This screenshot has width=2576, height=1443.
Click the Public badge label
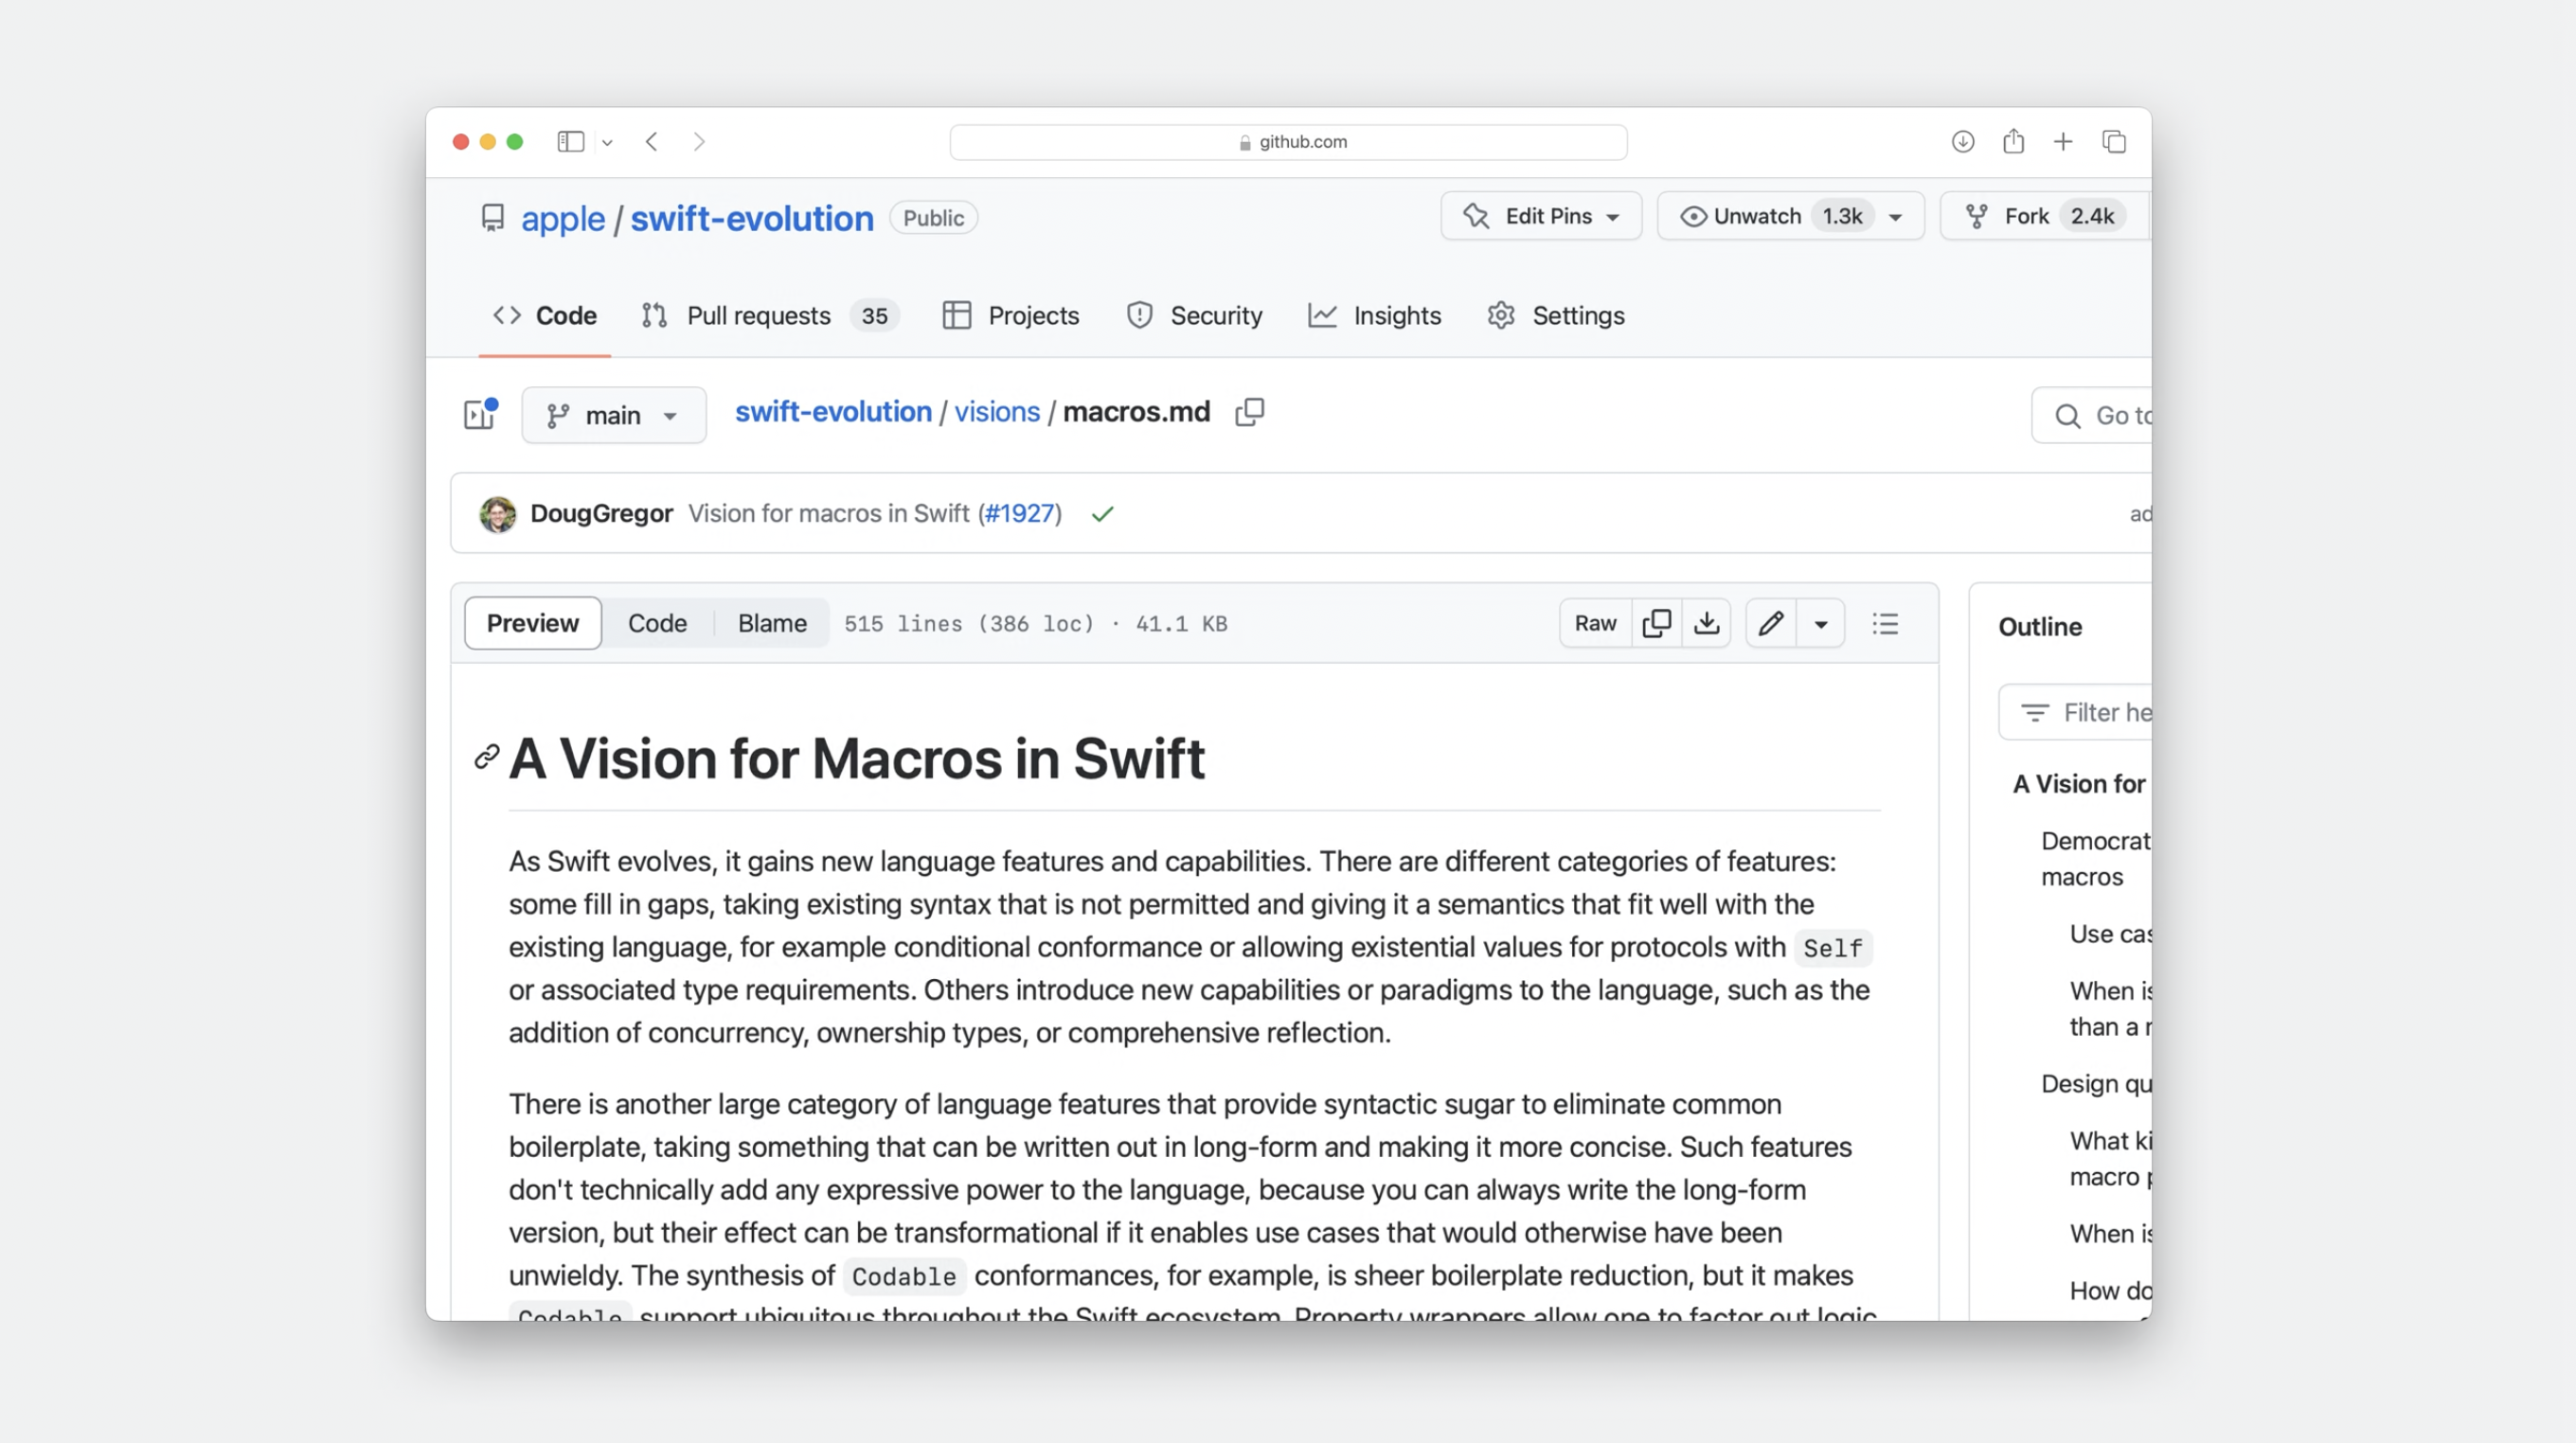(x=933, y=218)
